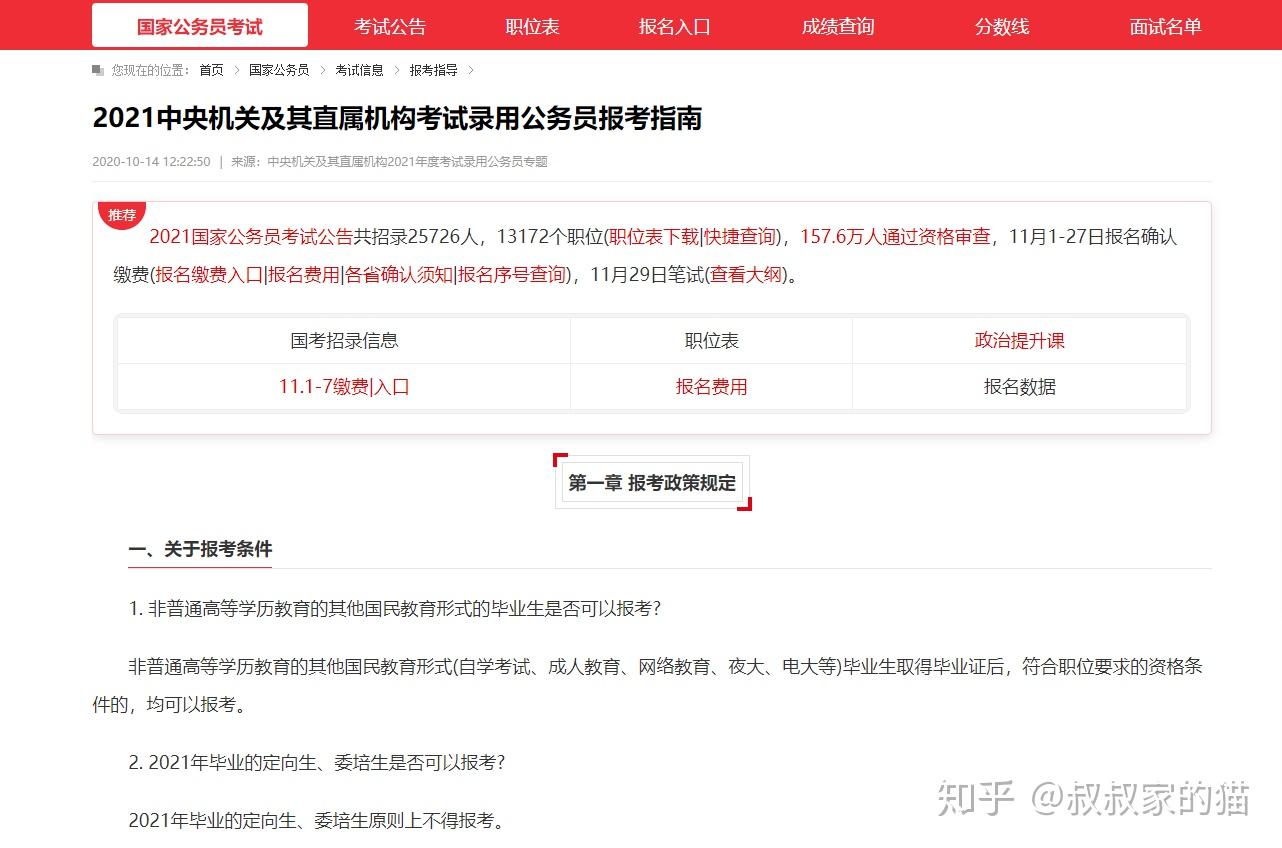Select 报名入口 in the nav bar
Screen dimensions: 1282x848
[x=675, y=27]
